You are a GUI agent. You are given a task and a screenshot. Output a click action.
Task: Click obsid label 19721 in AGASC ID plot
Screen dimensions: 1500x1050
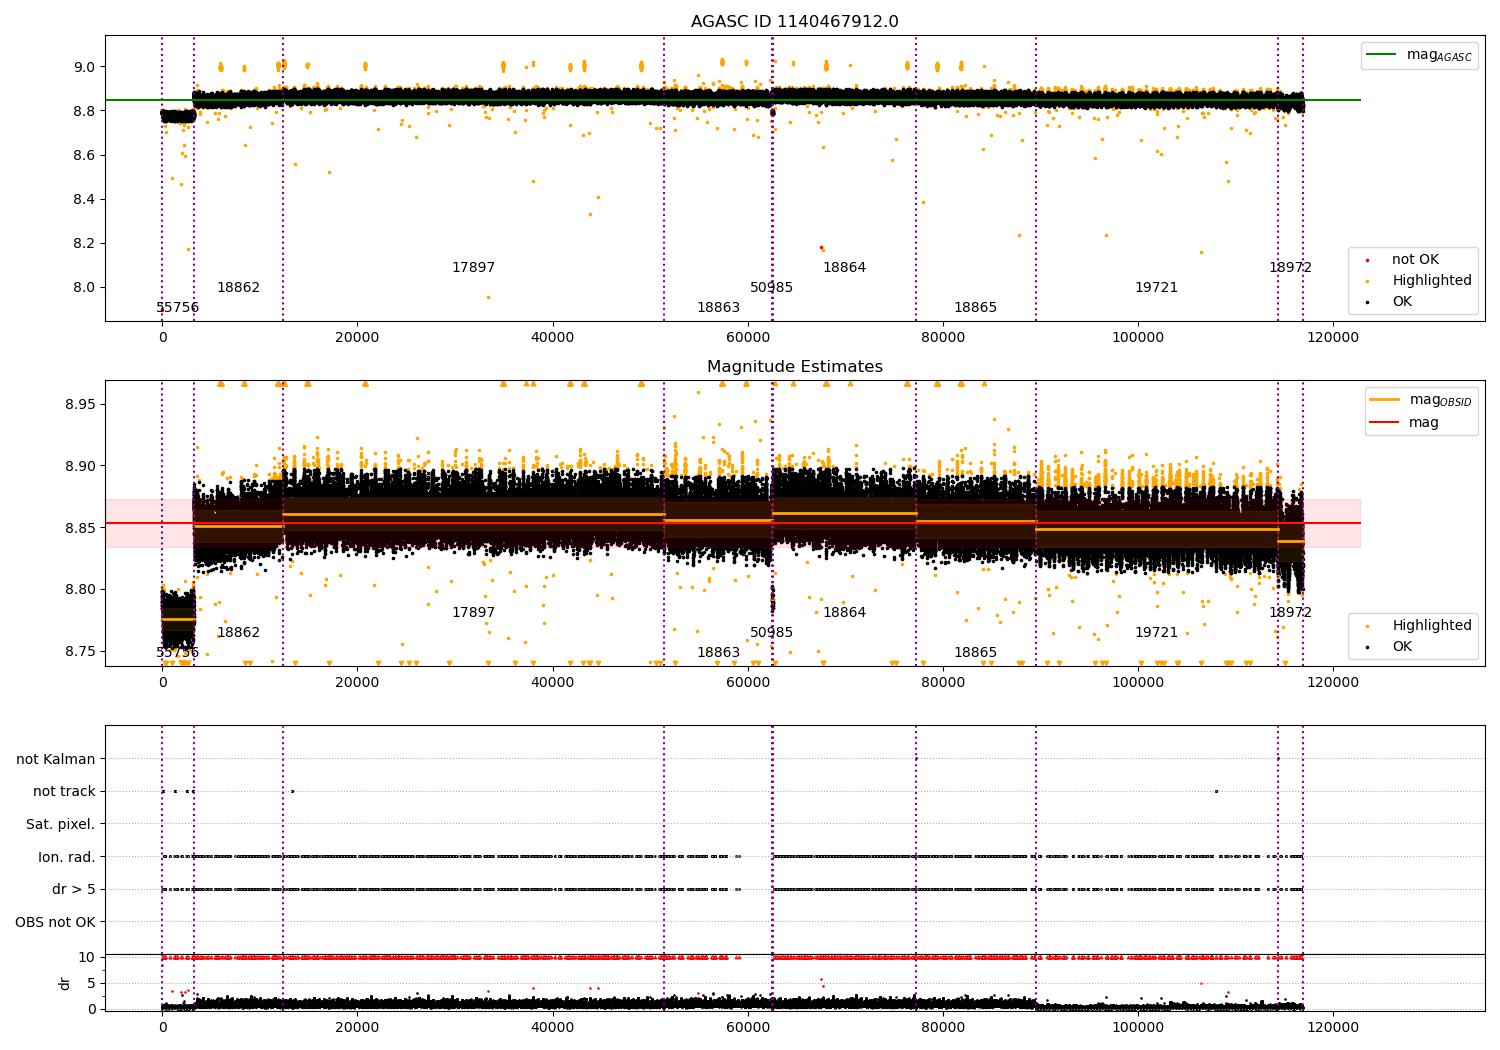[1156, 288]
